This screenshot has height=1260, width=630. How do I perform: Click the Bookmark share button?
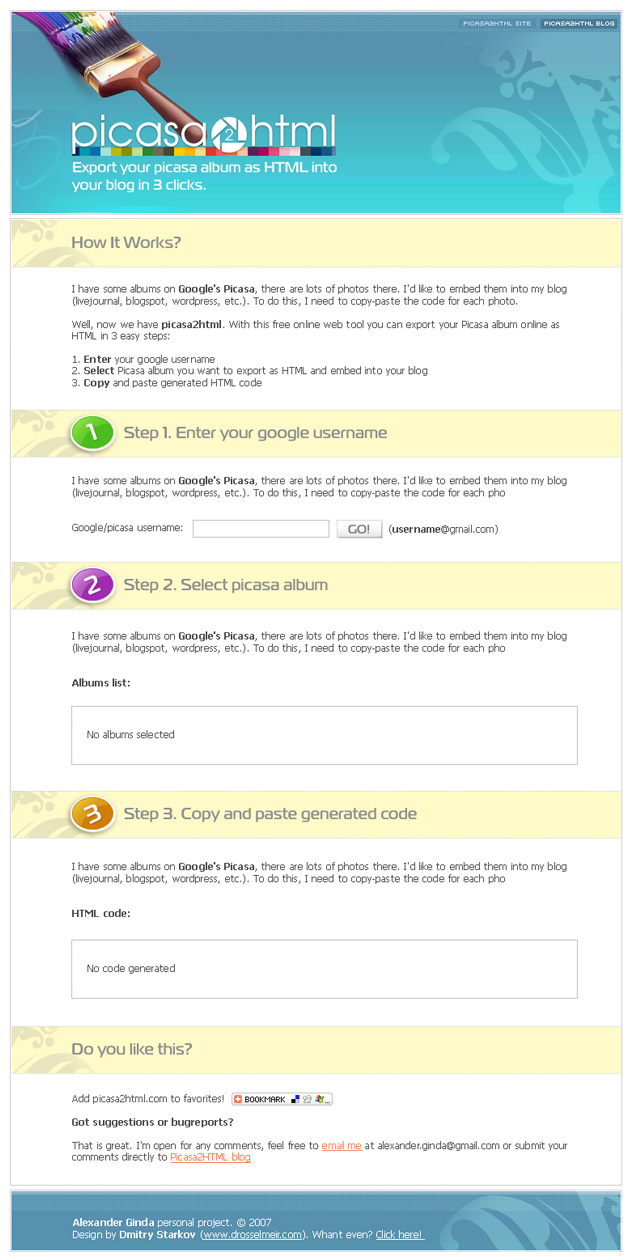(x=281, y=1099)
